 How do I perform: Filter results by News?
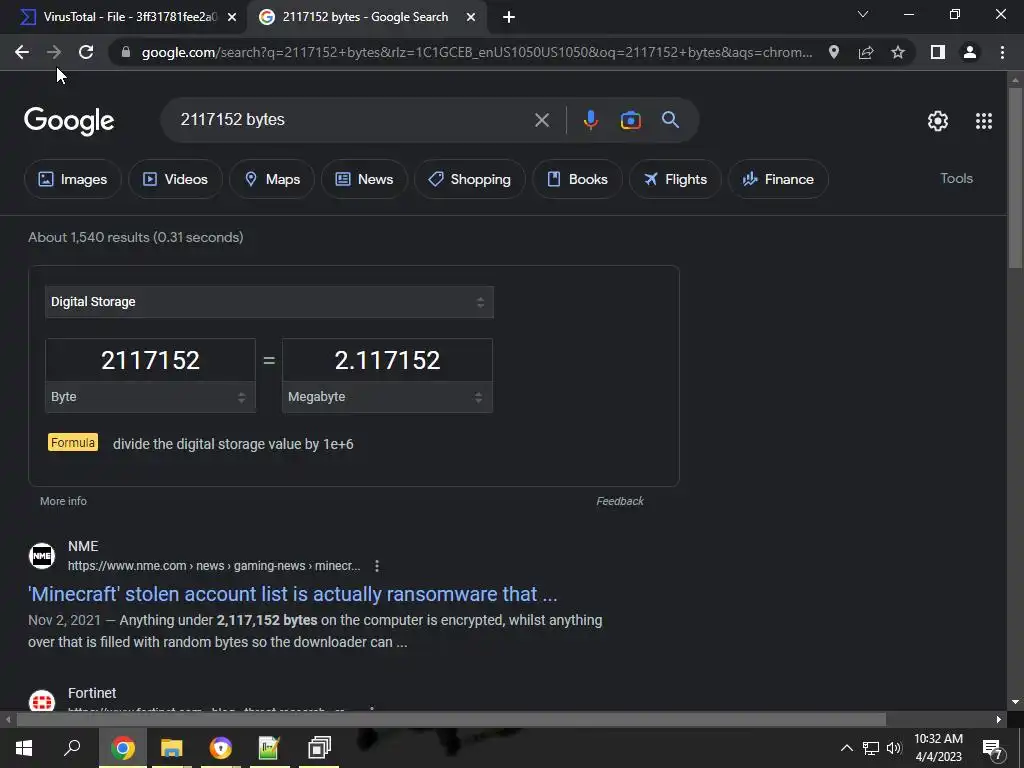pyautogui.click(x=364, y=179)
